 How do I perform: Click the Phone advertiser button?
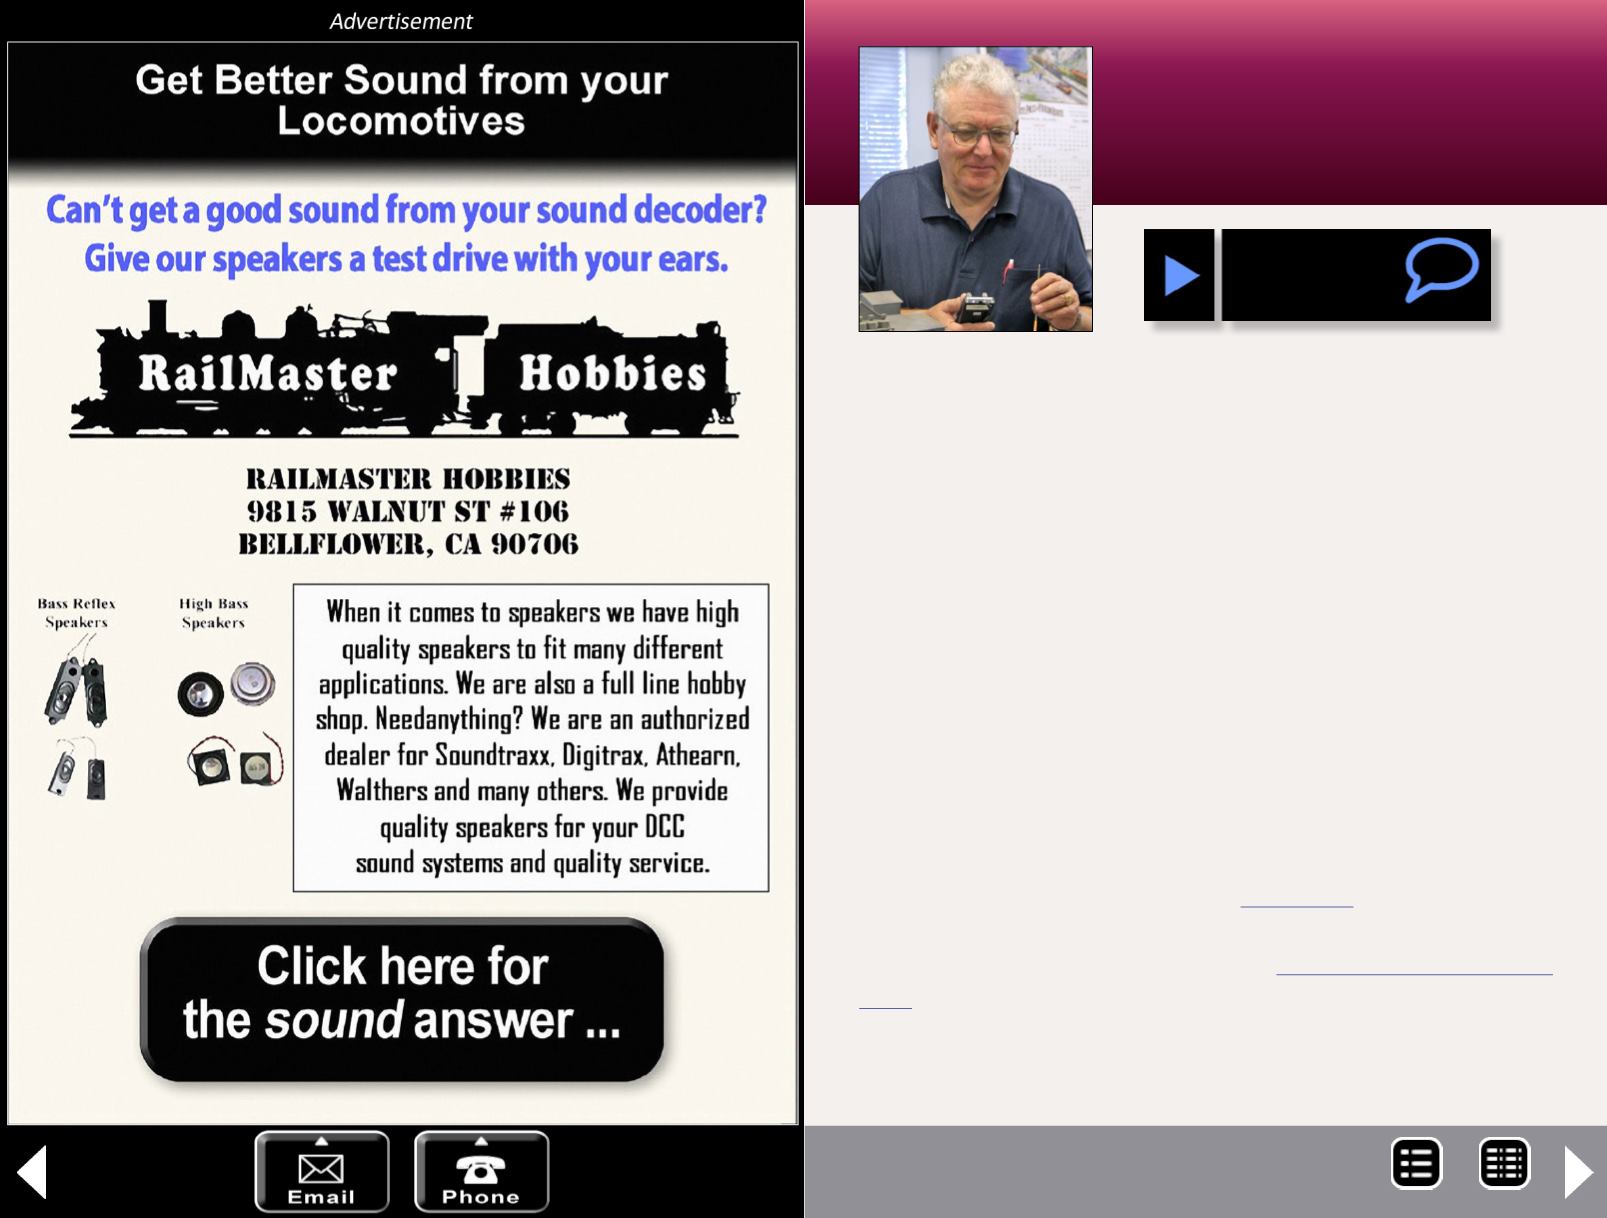click(x=481, y=1171)
